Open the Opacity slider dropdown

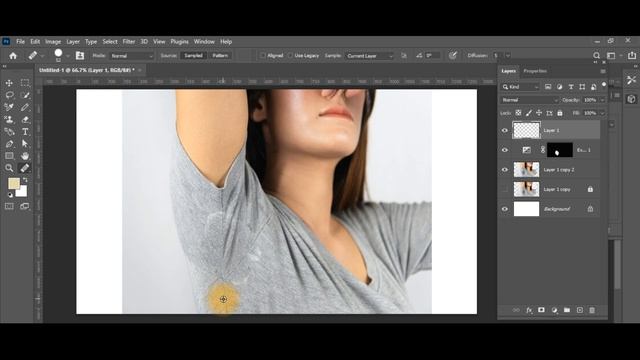602,100
